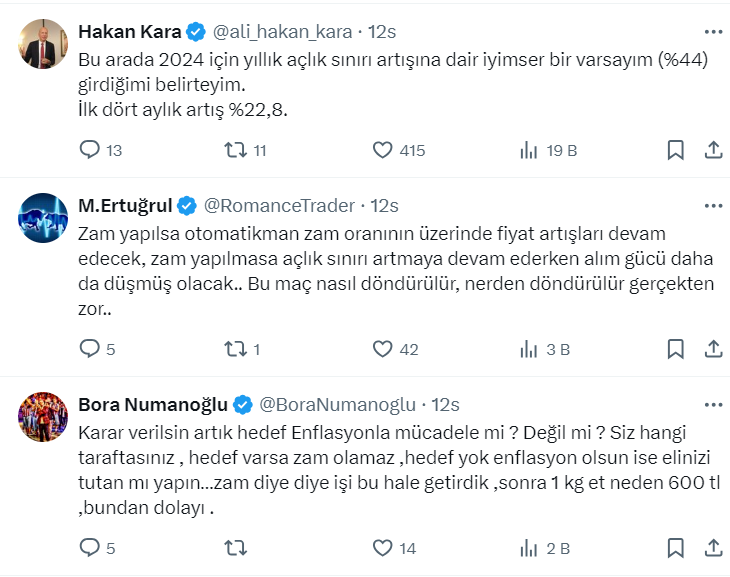Like Hakan Kara's tweet

point(382,151)
